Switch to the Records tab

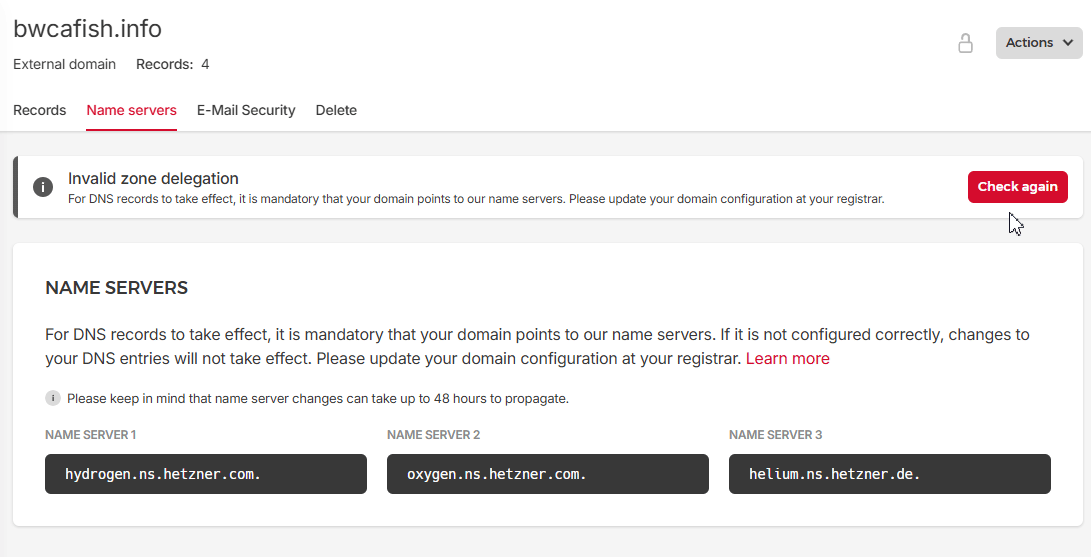click(x=40, y=110)
